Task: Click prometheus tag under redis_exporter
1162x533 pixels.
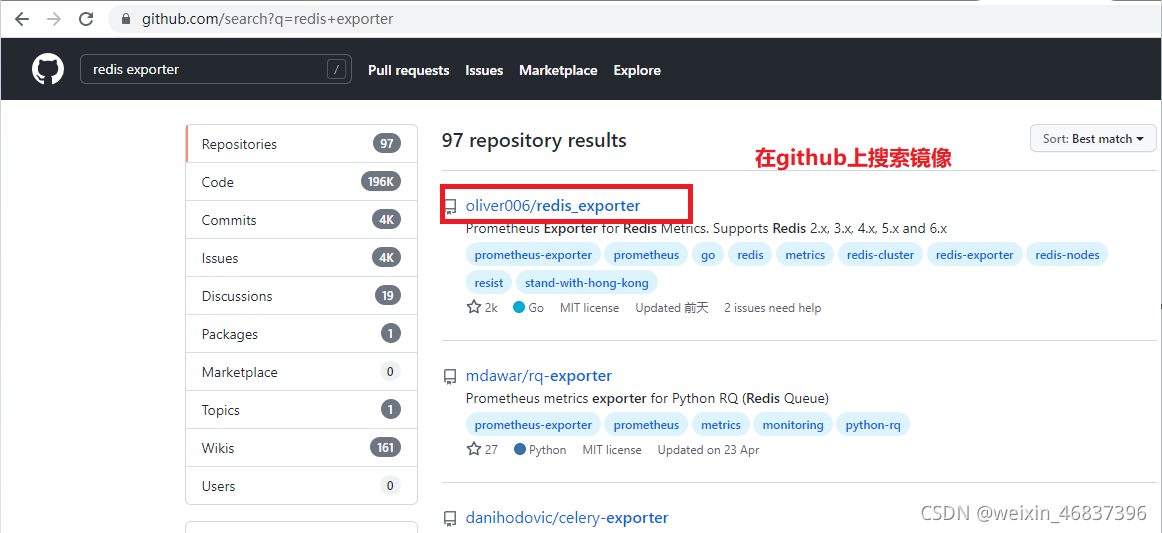Action: pos(646,255)
